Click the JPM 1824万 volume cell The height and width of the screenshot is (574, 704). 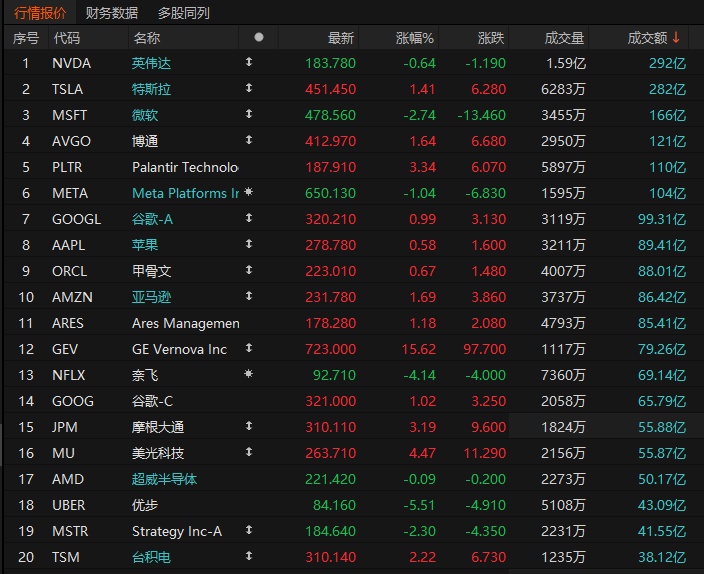click(563, 427)
